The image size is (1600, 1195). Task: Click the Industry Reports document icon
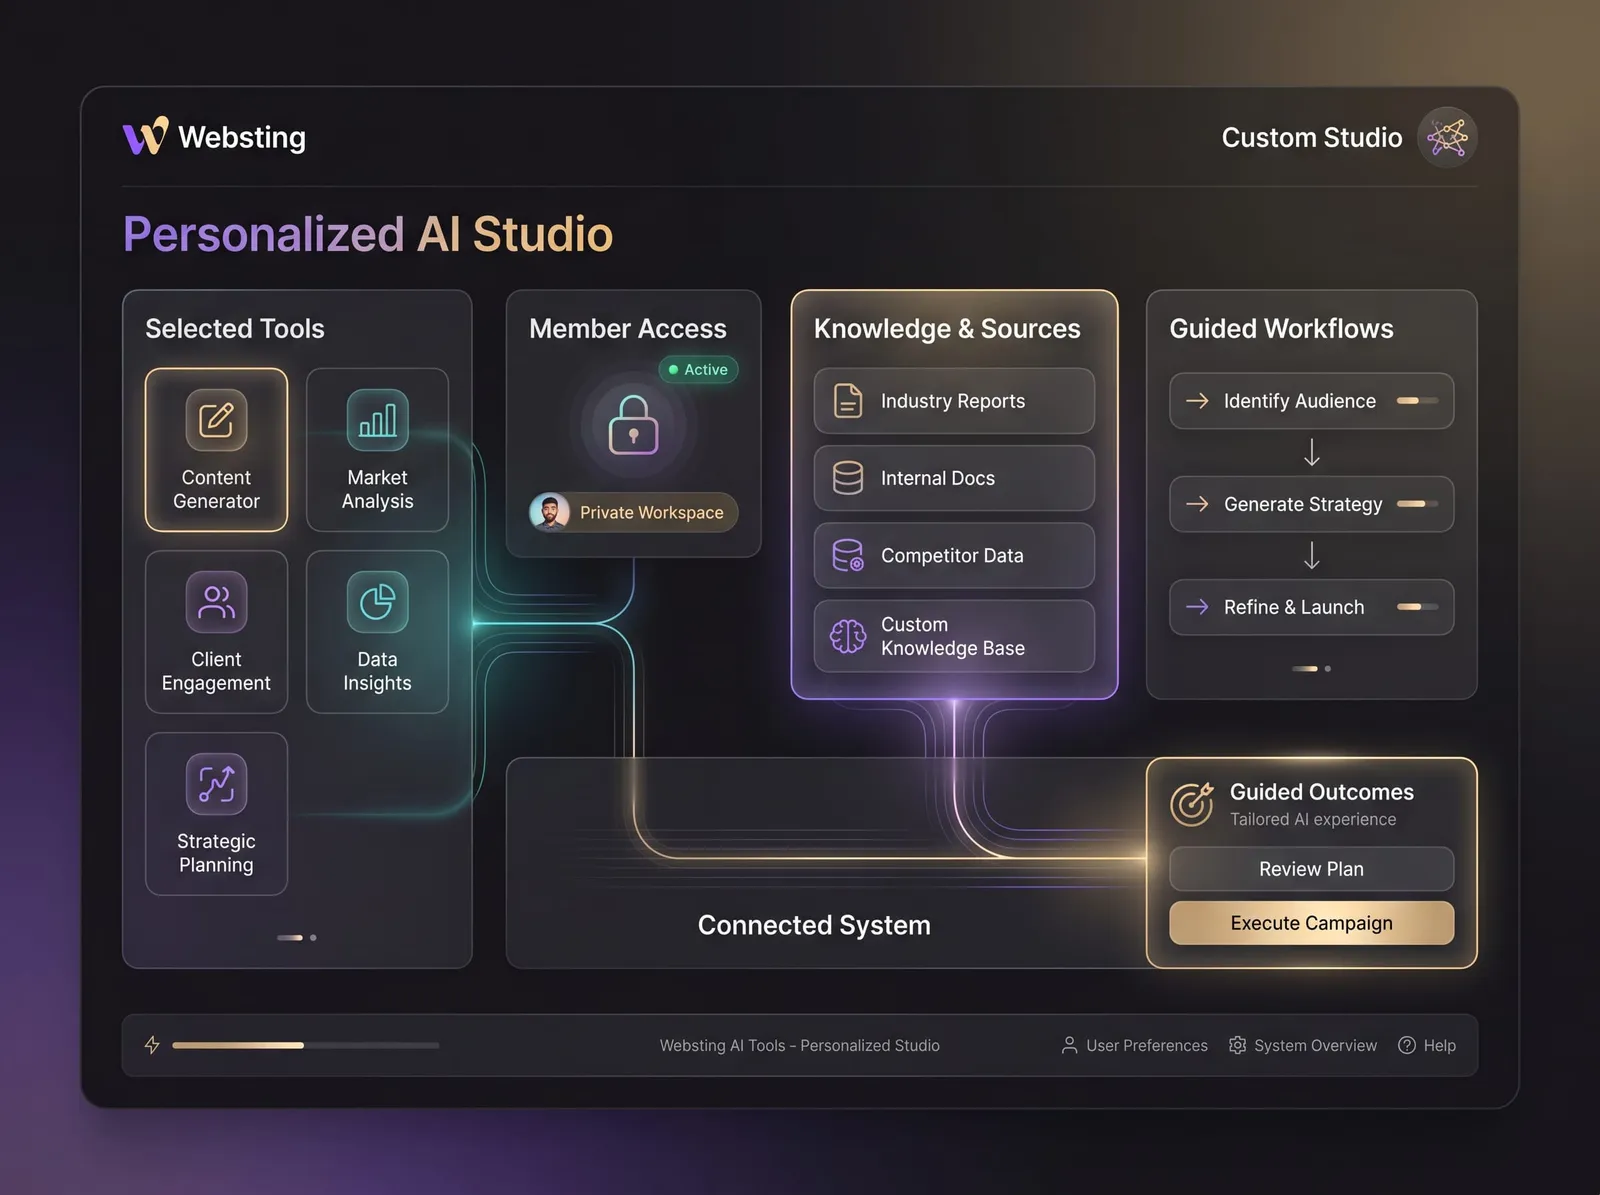(848, 401)
